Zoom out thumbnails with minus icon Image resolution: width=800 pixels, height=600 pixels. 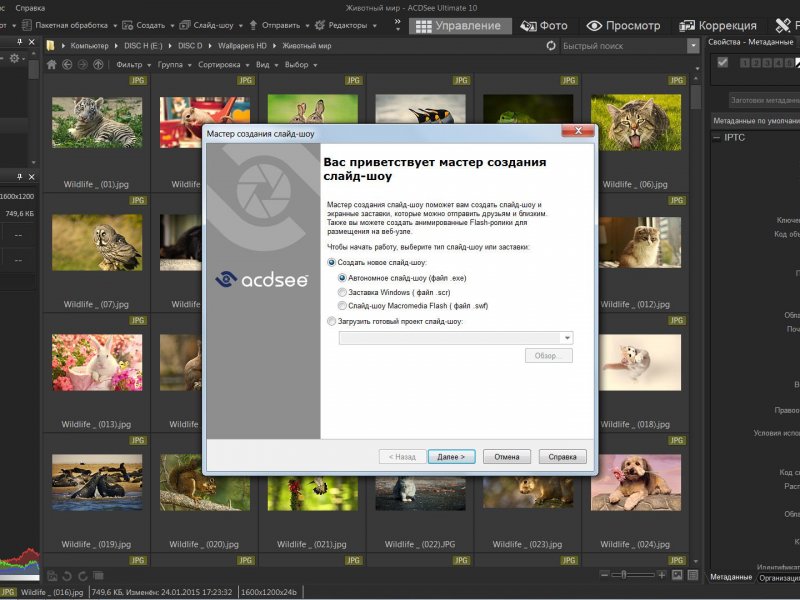[x=605, y=575]
